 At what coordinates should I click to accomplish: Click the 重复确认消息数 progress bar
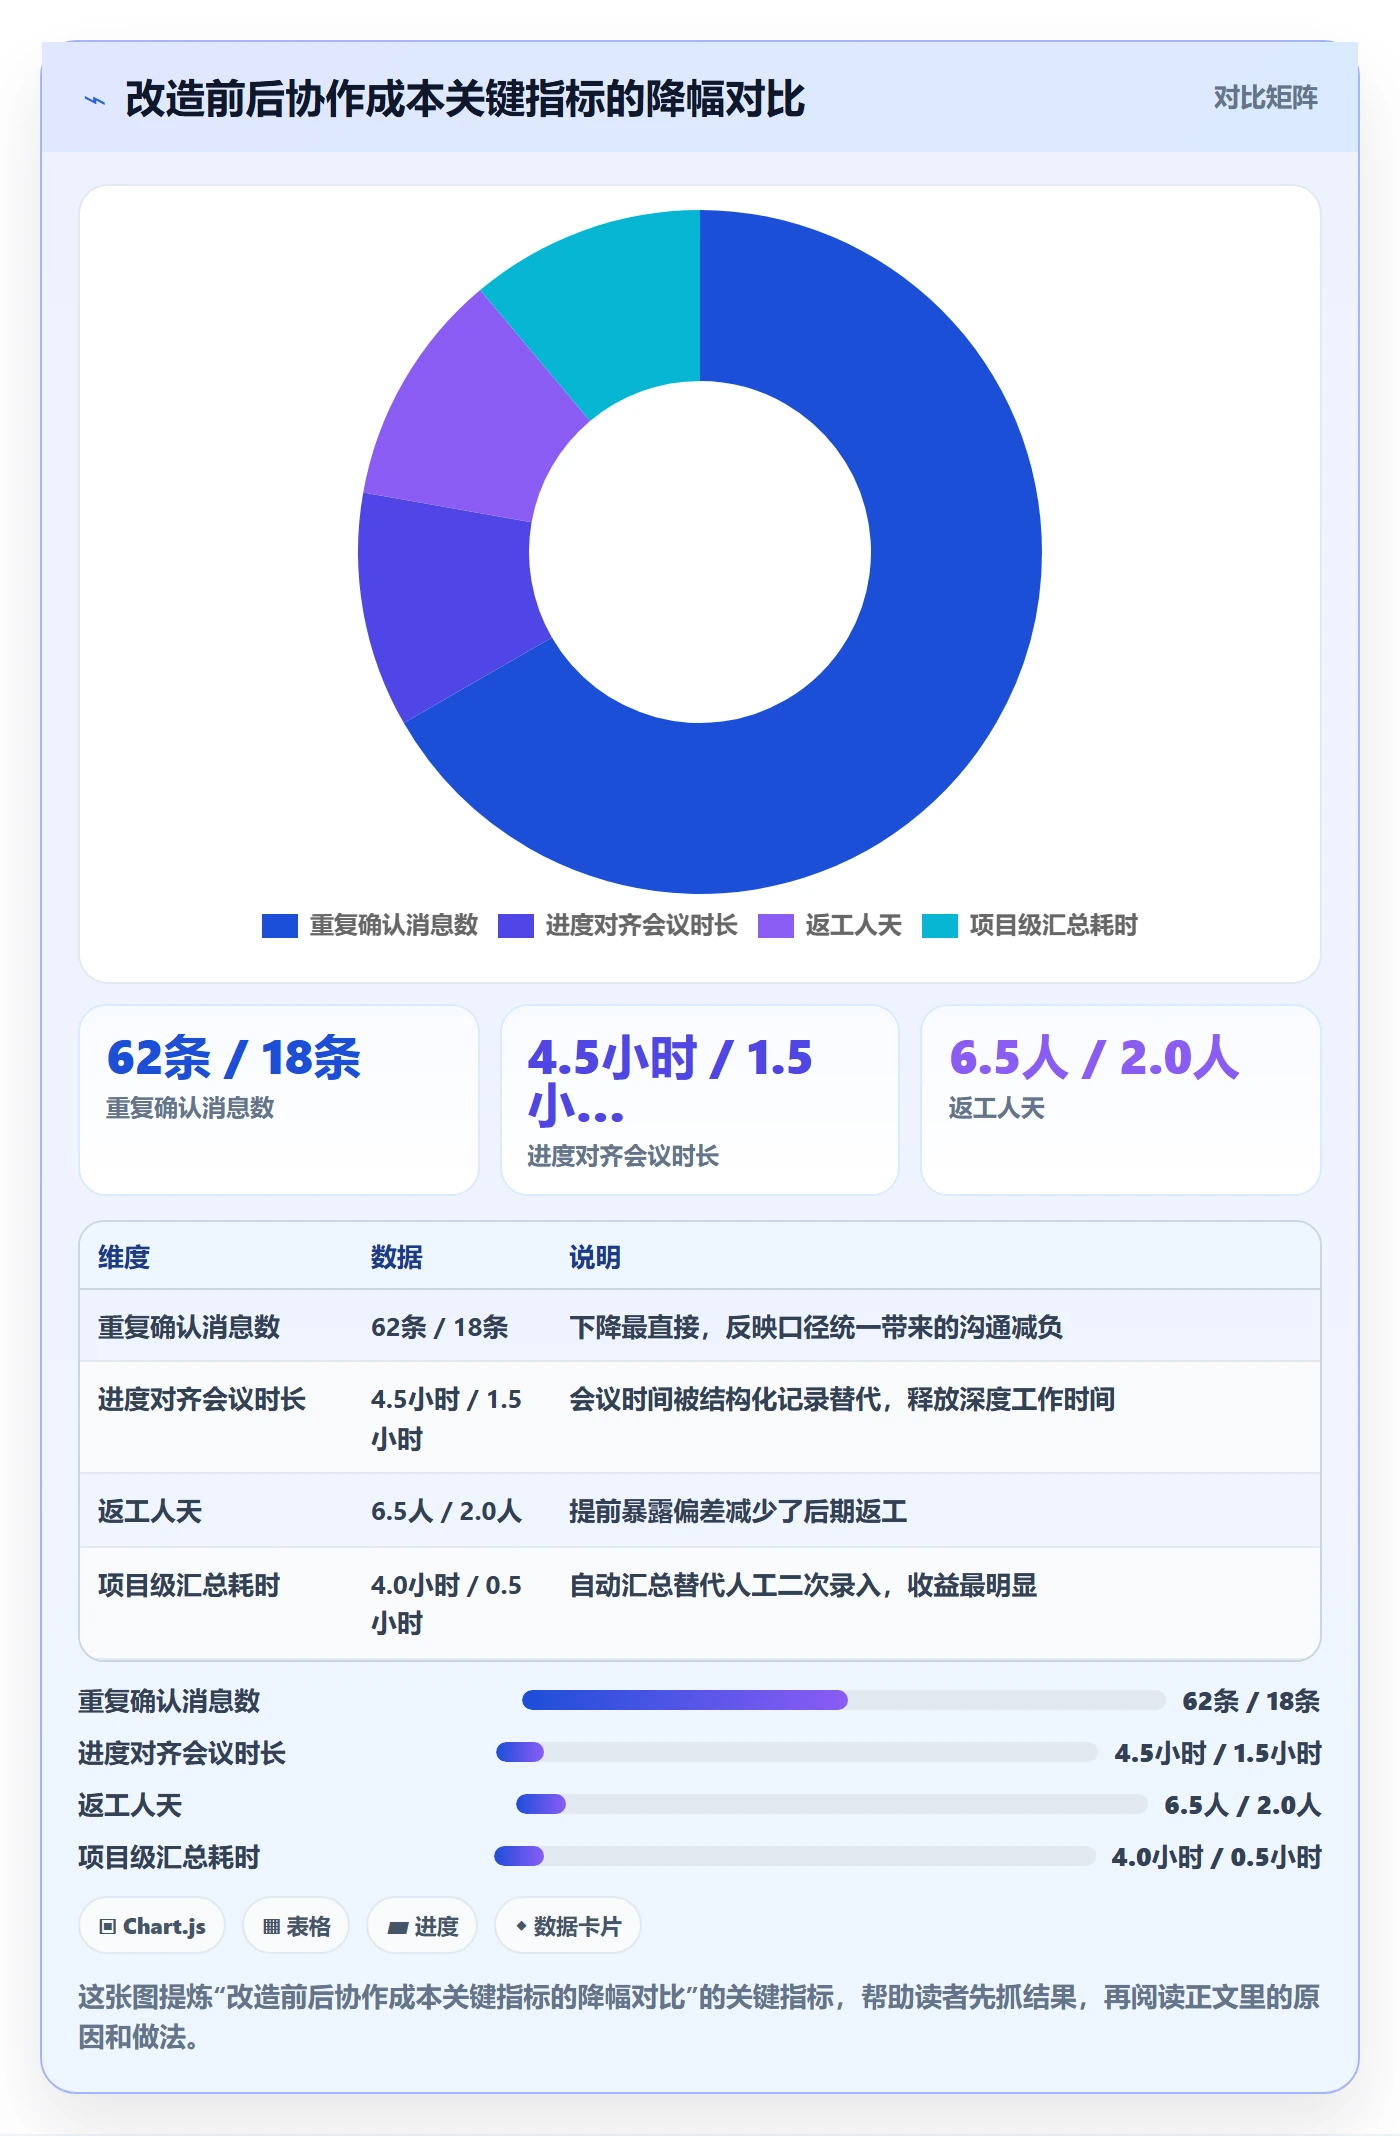(844, 1700)
